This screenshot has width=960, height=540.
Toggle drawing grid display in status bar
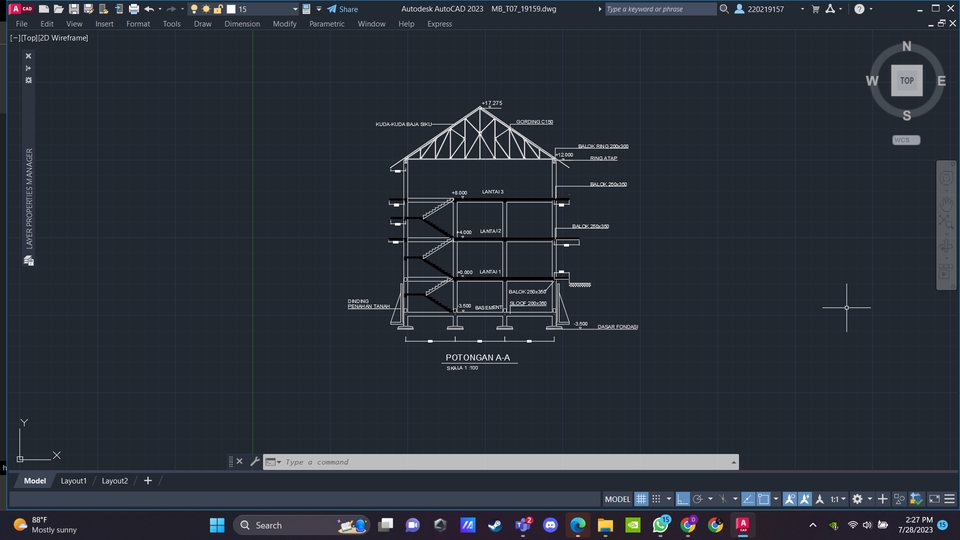point(641,499)
